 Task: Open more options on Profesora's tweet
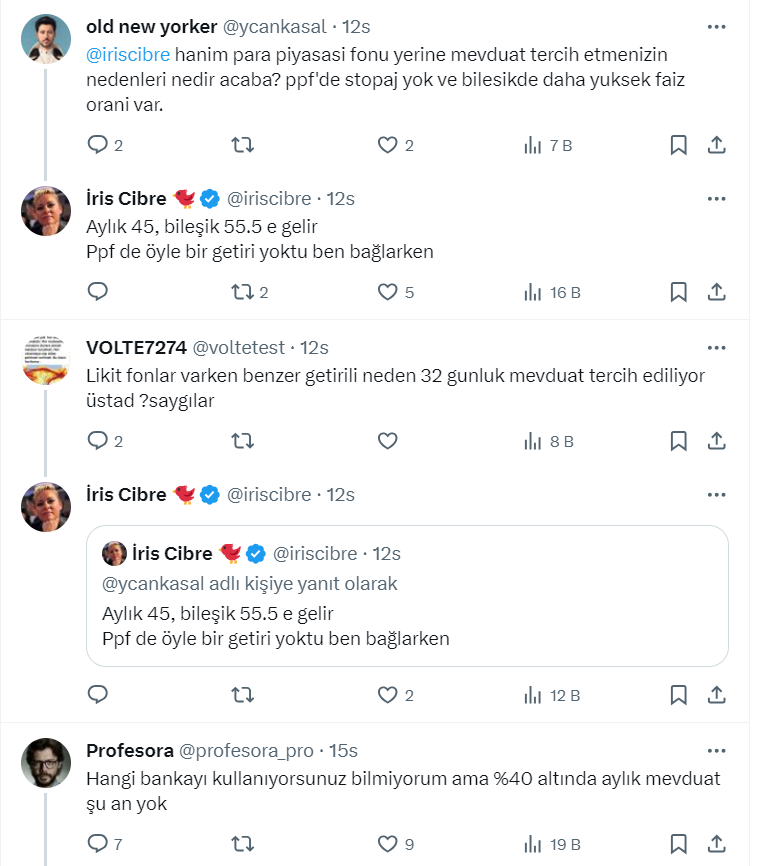click(717, 751)
